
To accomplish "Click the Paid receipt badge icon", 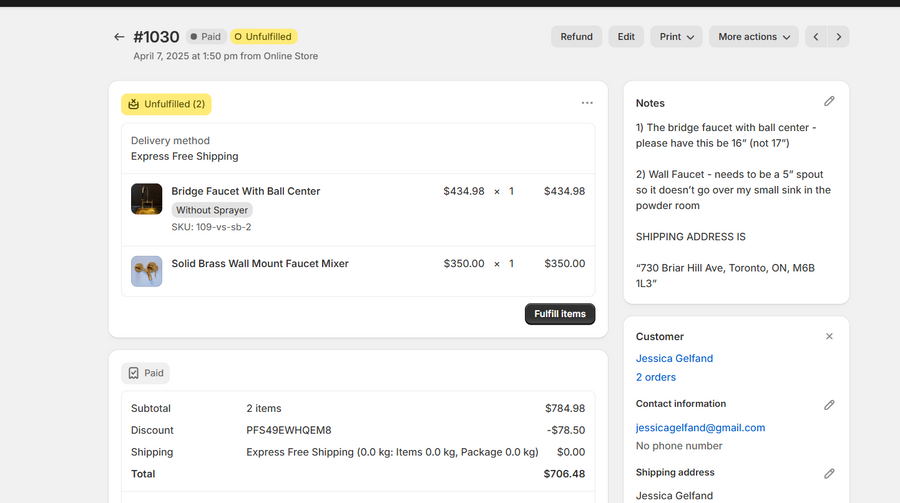I will pos(134,373).
